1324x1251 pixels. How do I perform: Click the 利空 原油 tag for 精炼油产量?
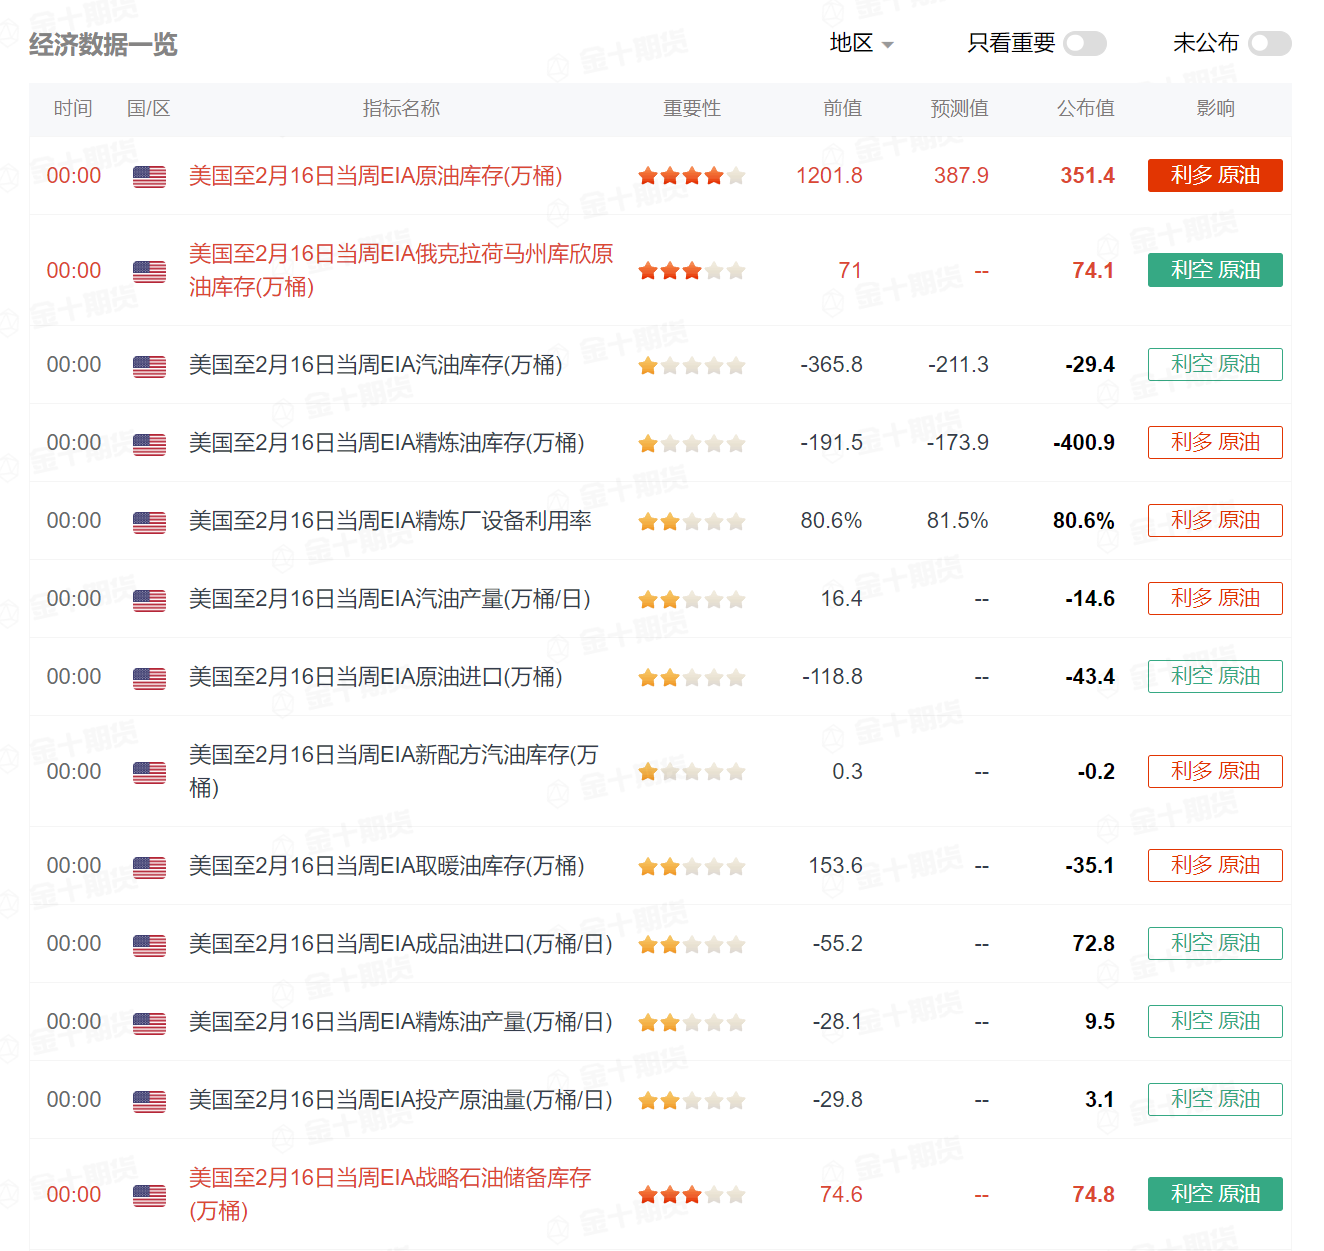(1215, 1021)
